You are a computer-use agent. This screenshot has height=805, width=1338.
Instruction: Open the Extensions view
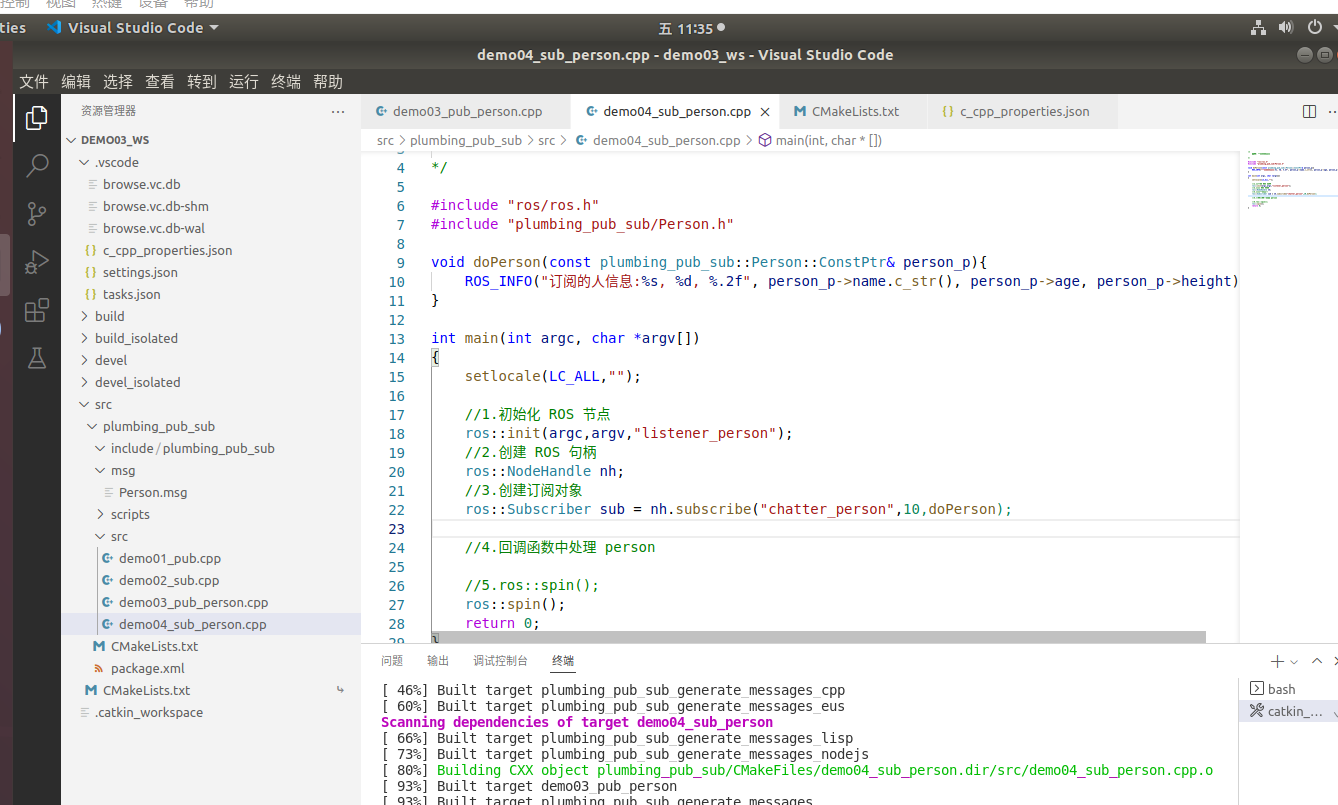point(37,311)
